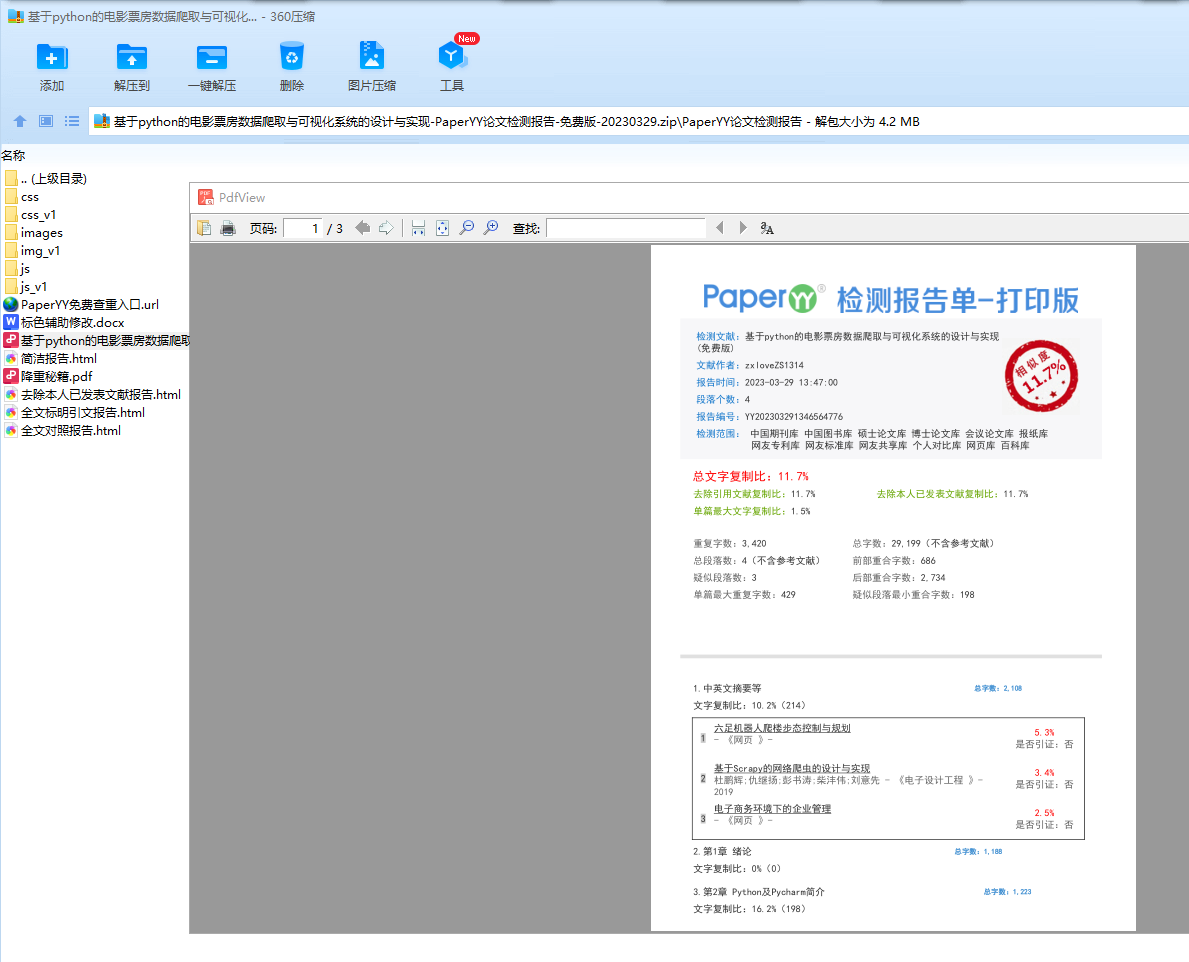This screenshot has height=962, width=1189.
Task: Select the 去除本人已发表文献报告.html file
Action: tap(93, 395)
